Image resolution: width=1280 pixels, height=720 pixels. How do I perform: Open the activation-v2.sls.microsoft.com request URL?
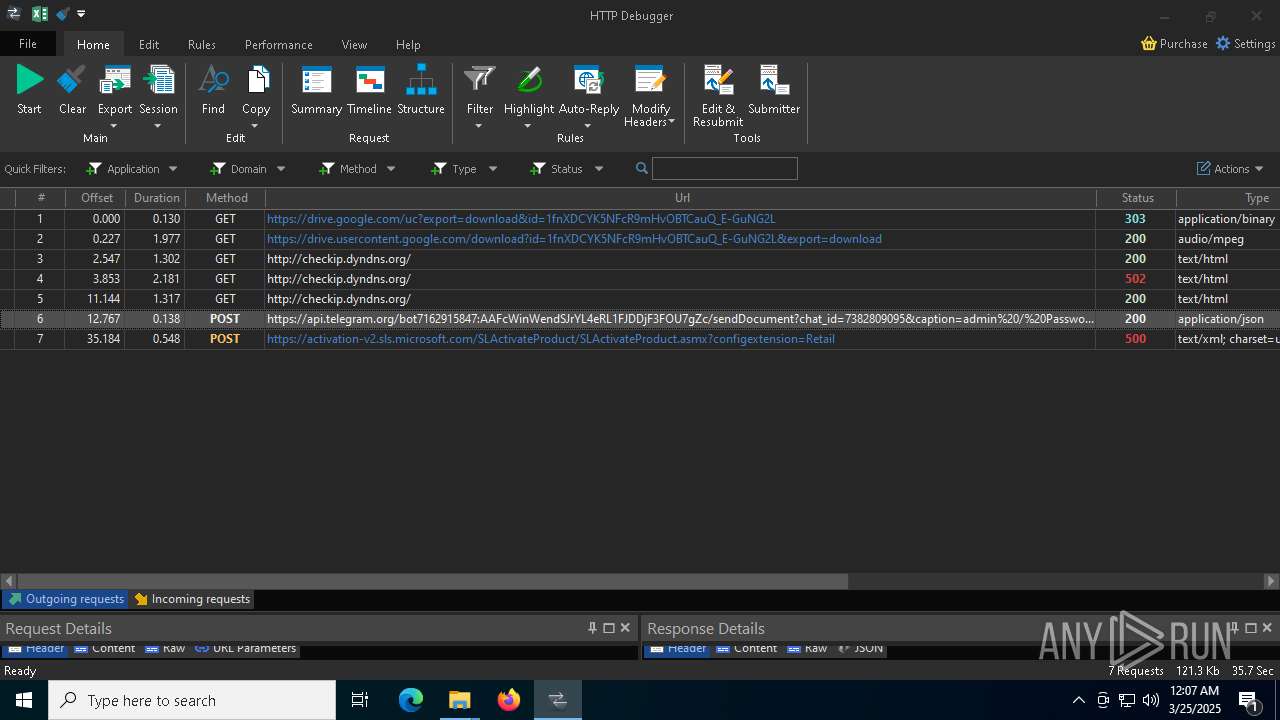pos(551,339)
